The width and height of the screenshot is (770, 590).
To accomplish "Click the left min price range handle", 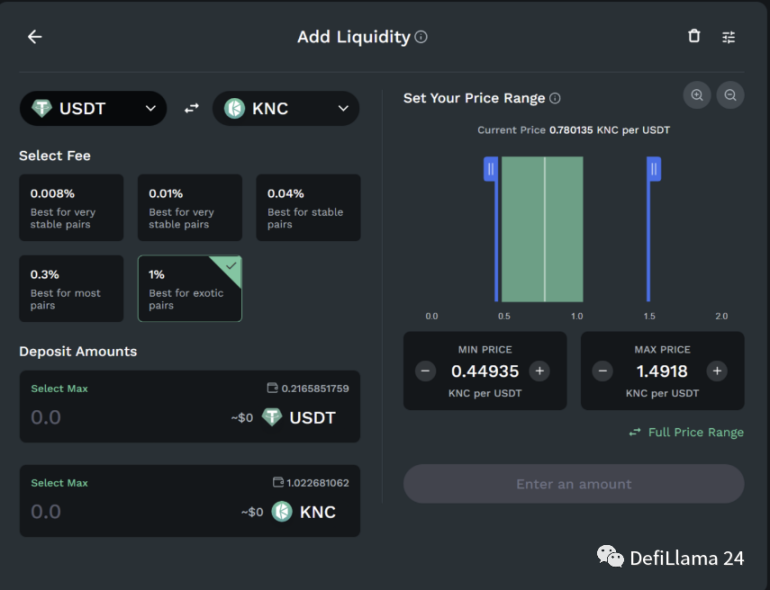I will pyautogui.click(x=490, y=169).
